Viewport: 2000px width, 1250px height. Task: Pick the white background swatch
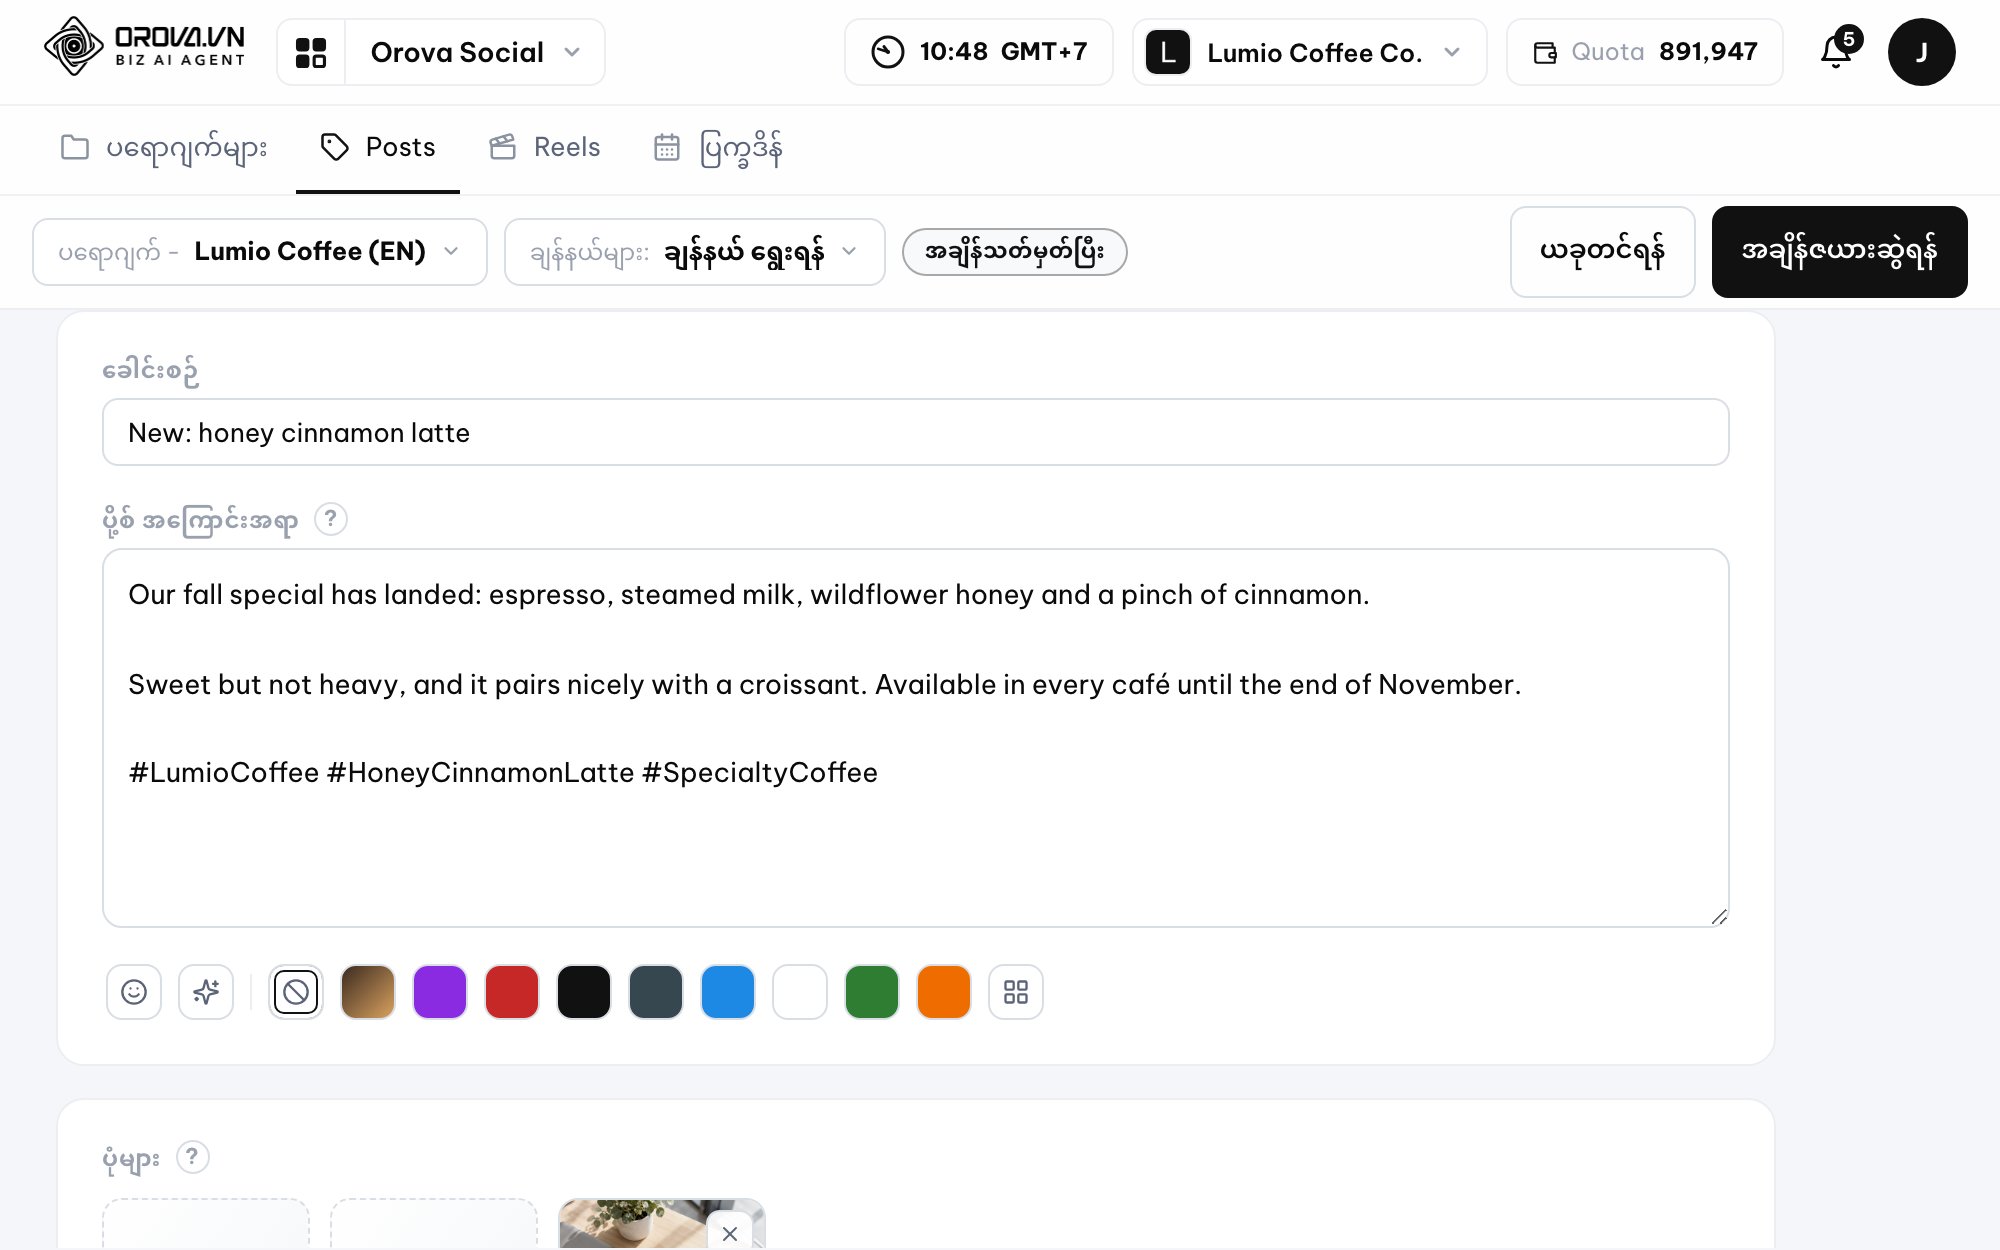coord(800,992)
